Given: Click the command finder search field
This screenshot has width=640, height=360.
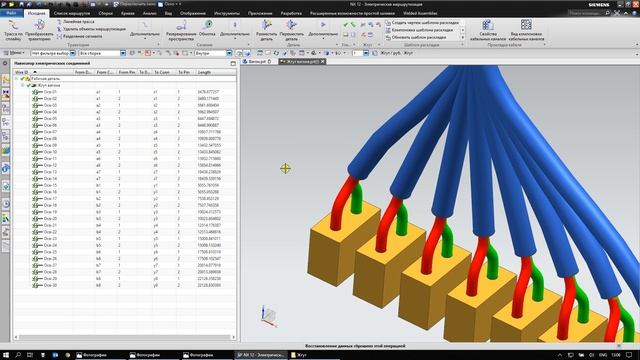Looking at the screenshot, I should (x=587, y=13).
